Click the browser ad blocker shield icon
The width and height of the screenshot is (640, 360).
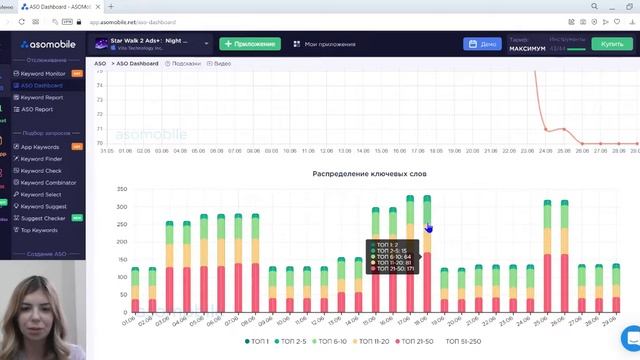point(594,22)
